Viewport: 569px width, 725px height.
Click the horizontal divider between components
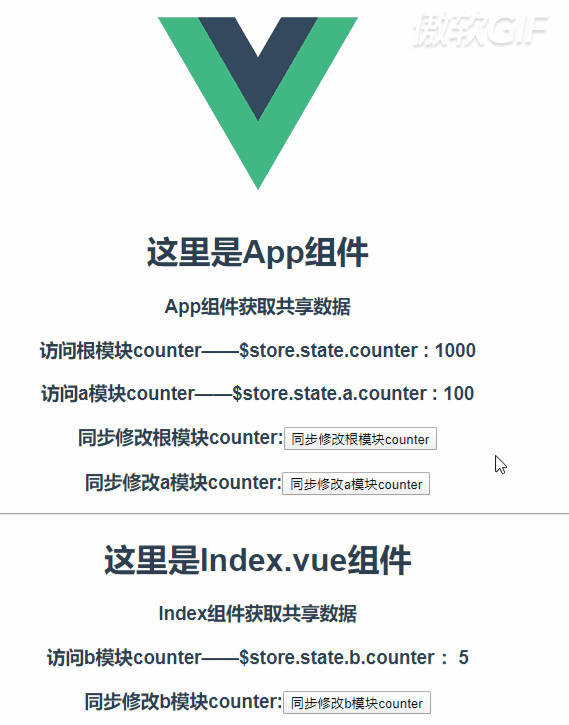284,513
